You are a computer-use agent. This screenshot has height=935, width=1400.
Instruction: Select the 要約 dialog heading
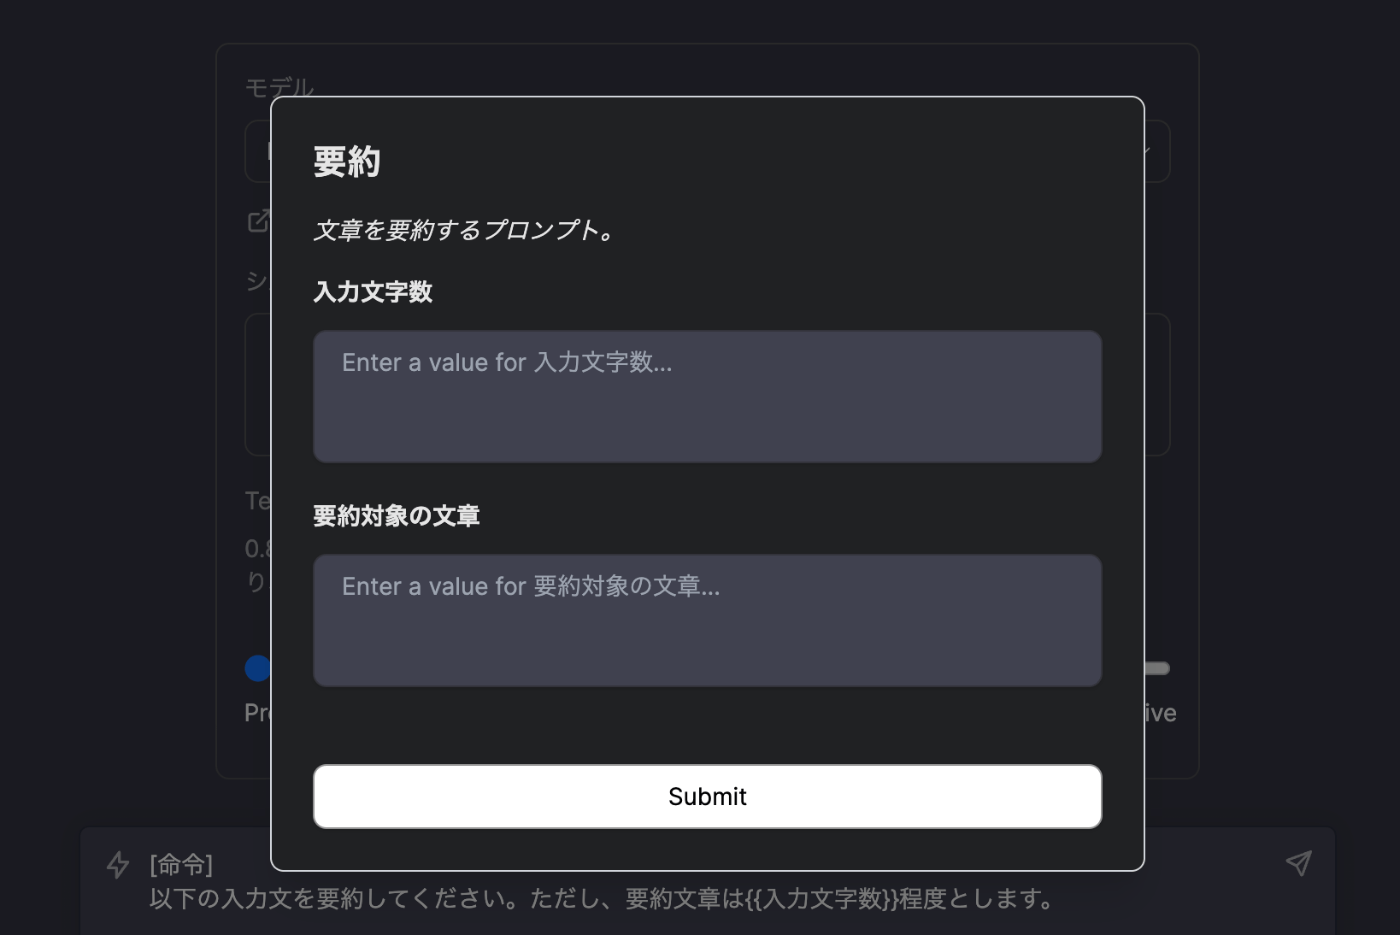(x=346, y=162)
